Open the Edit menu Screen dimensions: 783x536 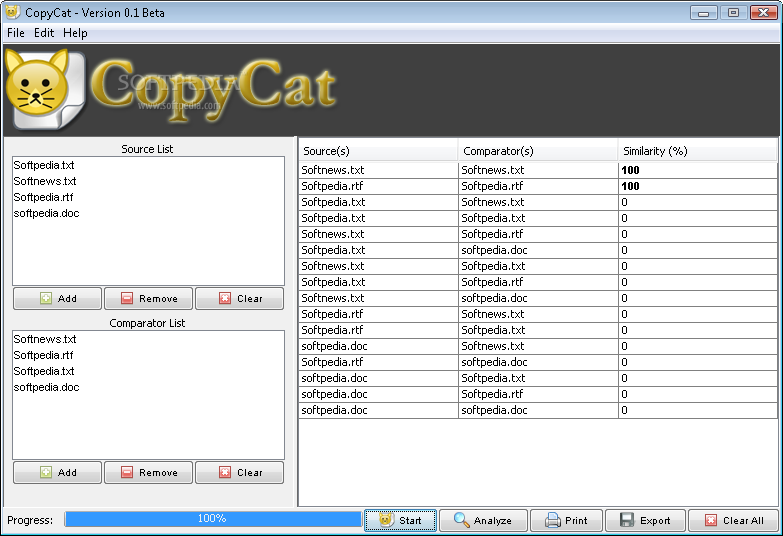point(44,33)
